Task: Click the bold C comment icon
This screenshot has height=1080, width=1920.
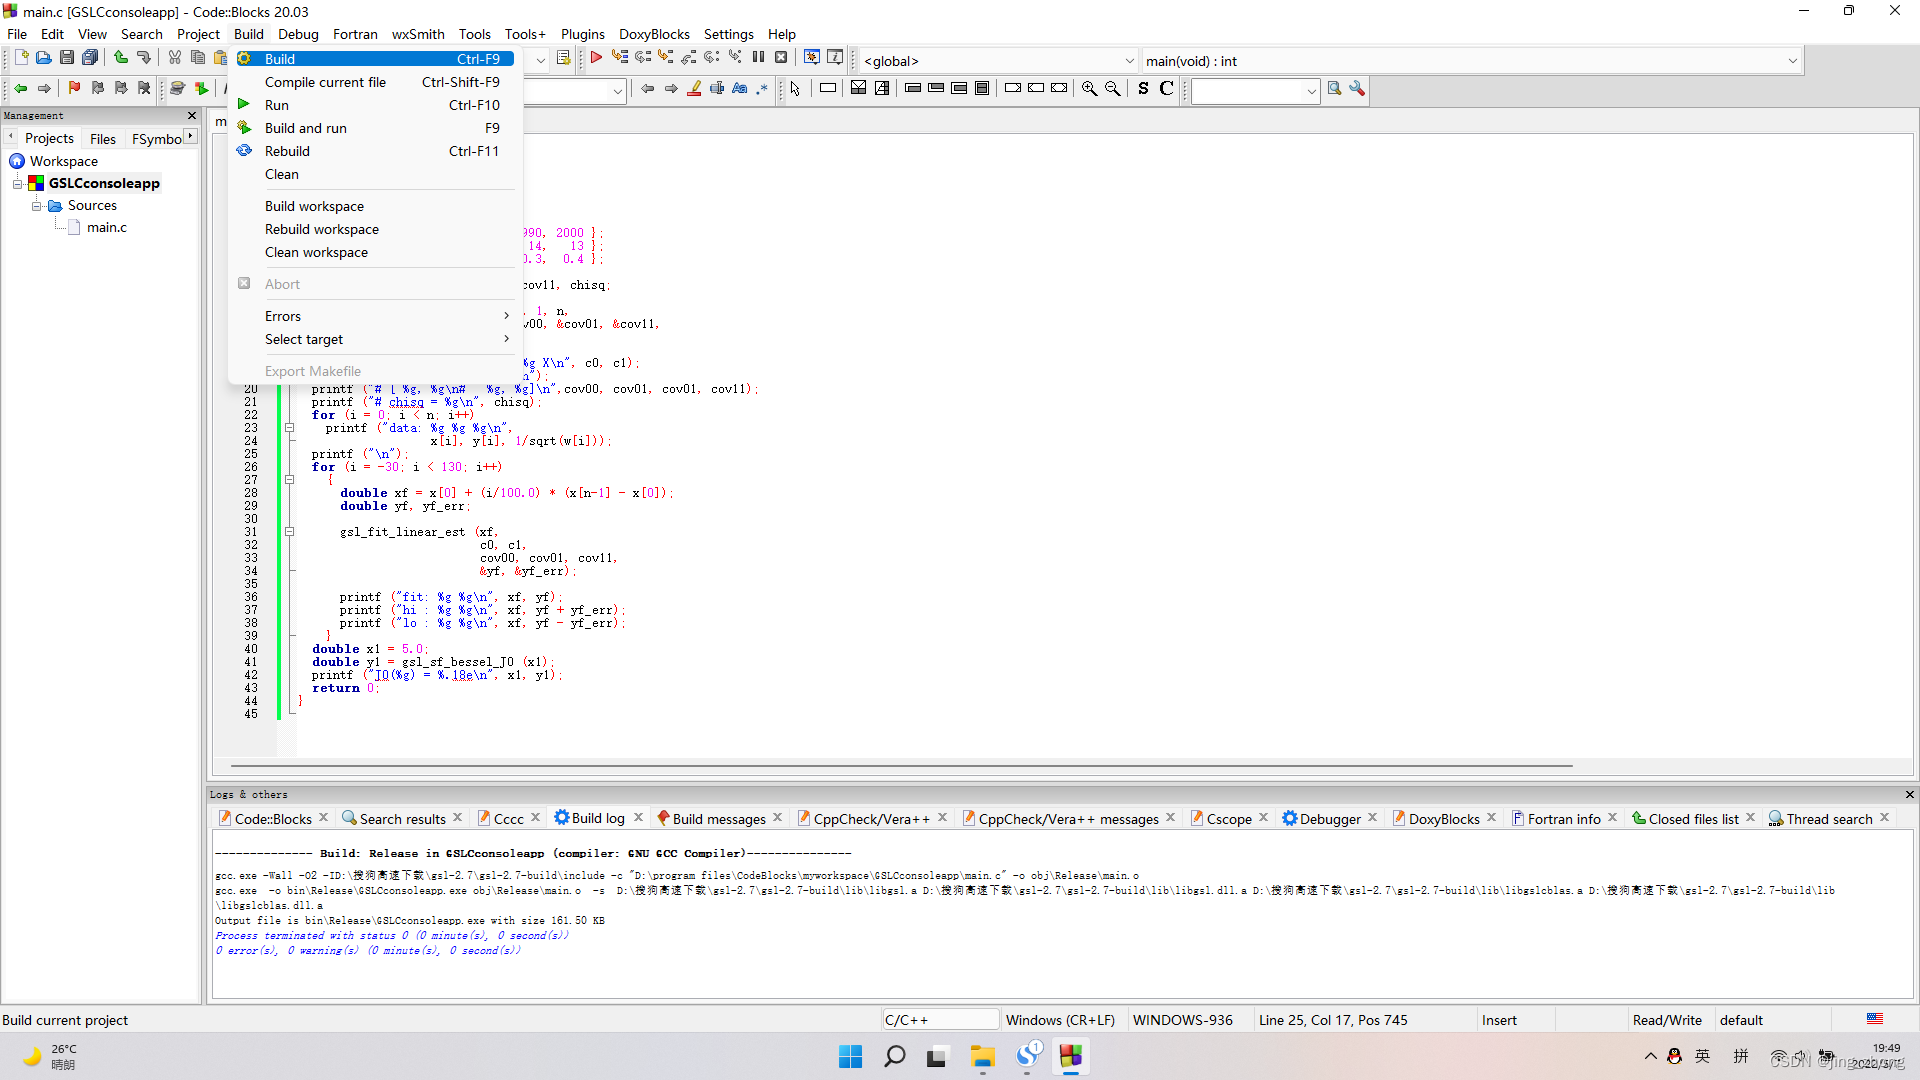Action: tap(1166, 89)
